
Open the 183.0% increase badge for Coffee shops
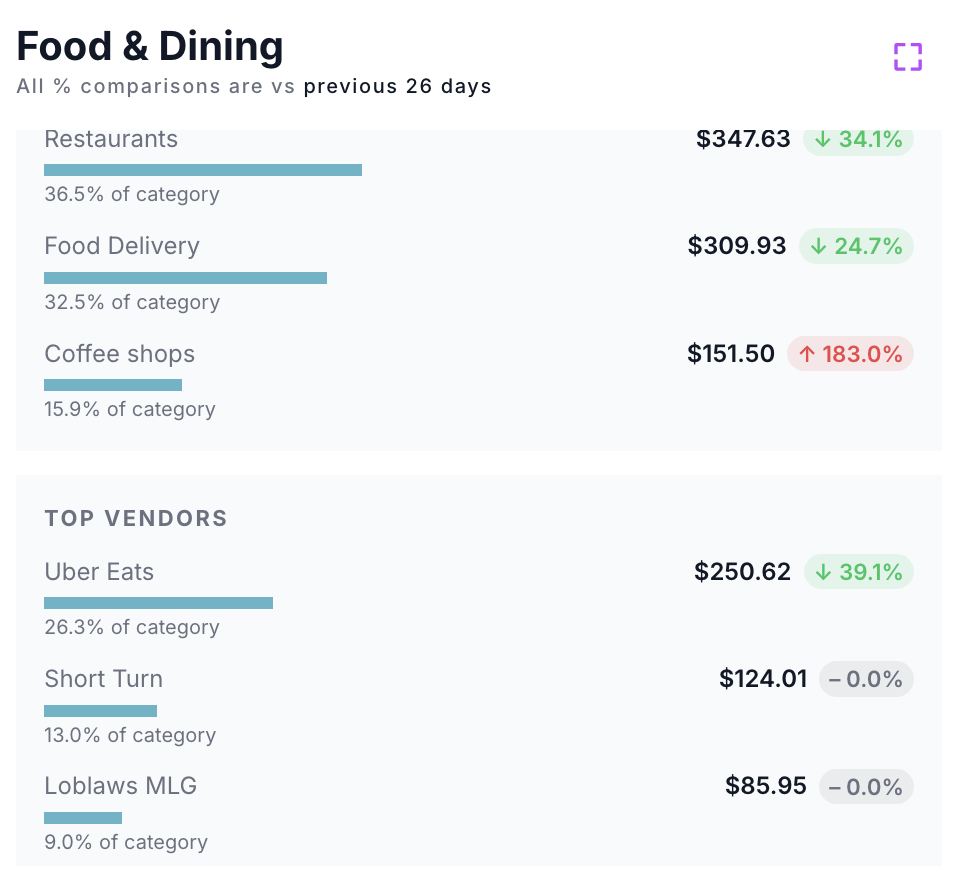[x=850, y=354]
